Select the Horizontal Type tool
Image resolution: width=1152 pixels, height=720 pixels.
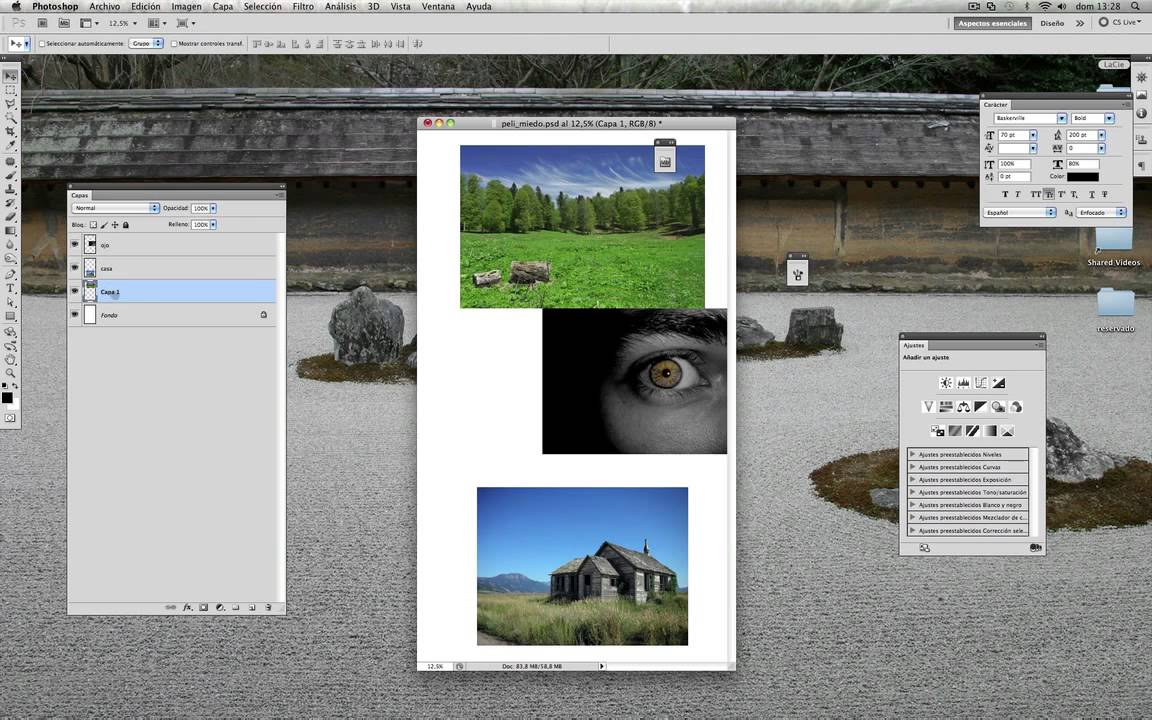tap(10, 287)
